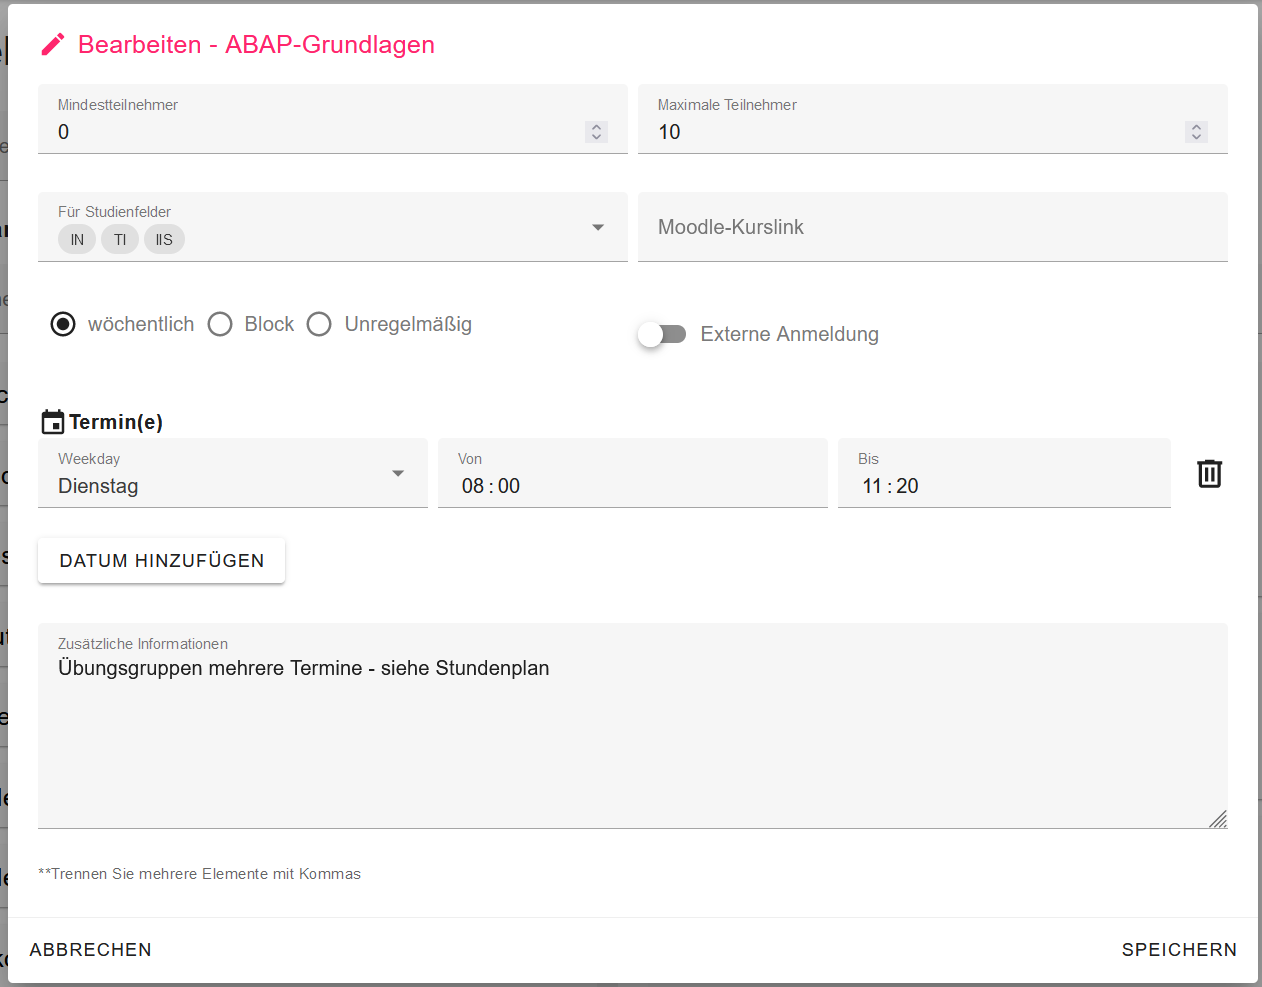
Task: Click SPEICHERN to save changes
Action: 1178,950
